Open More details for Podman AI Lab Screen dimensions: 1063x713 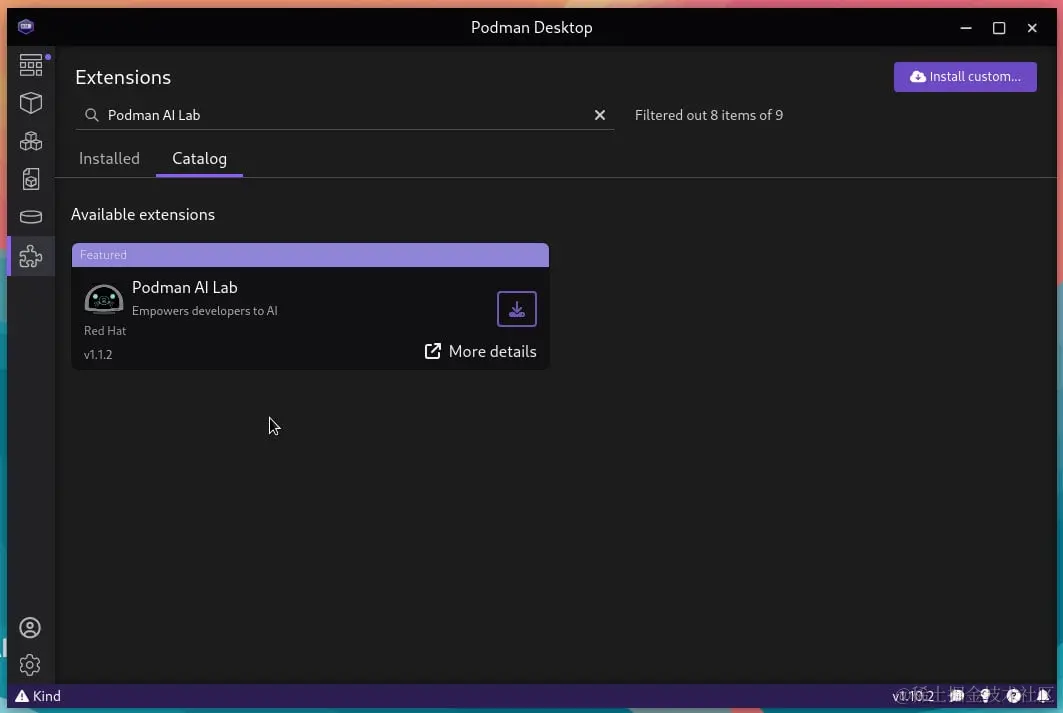pos(480,351)
